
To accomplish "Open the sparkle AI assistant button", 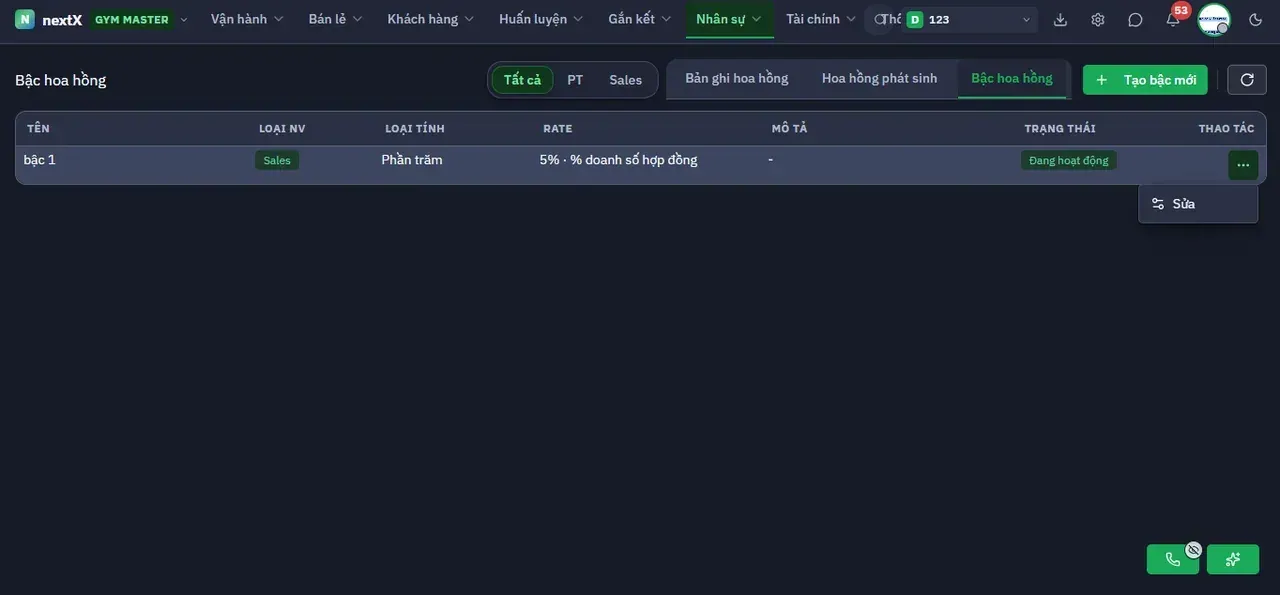I will click(x=1233, y=559).
